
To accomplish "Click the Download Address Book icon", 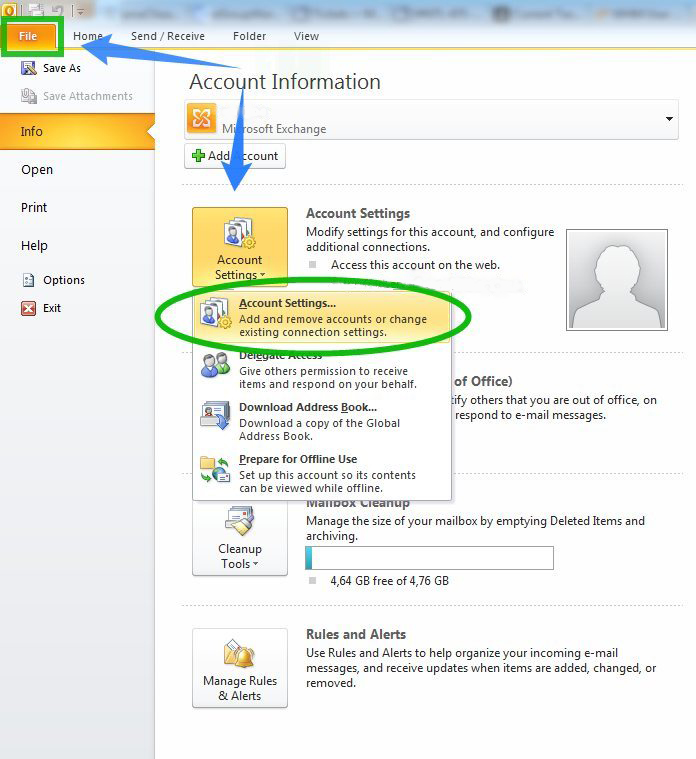I will pos(215,415).
